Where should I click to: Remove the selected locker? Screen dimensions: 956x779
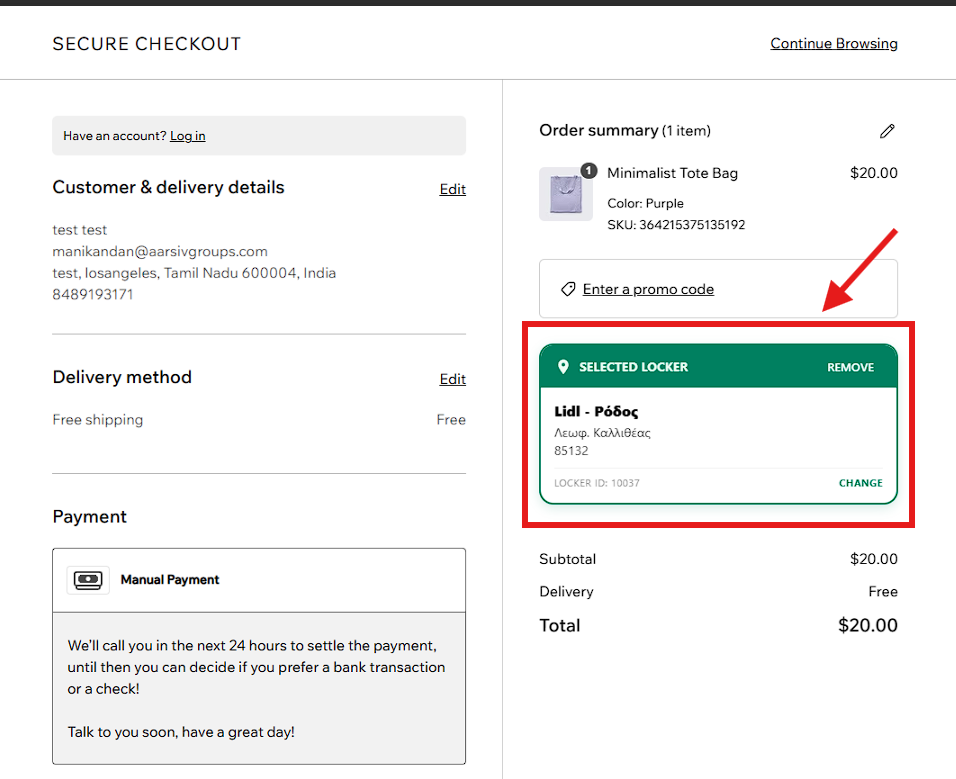pyautogui.click(x=850, y=367)
